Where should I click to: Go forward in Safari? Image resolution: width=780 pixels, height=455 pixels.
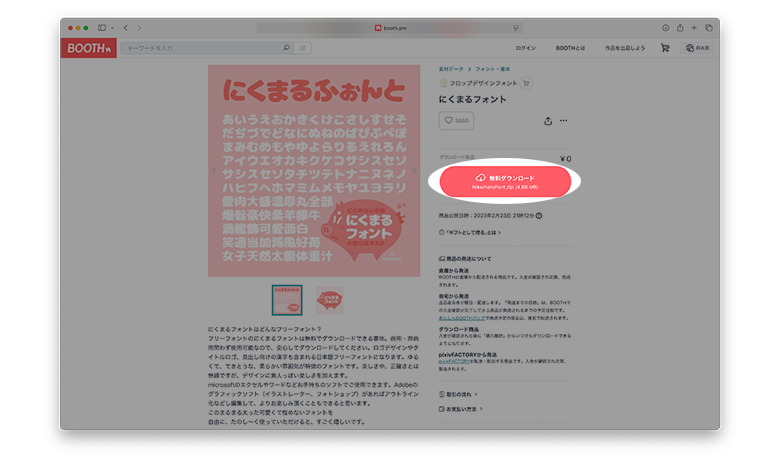[x=139, y=28]
